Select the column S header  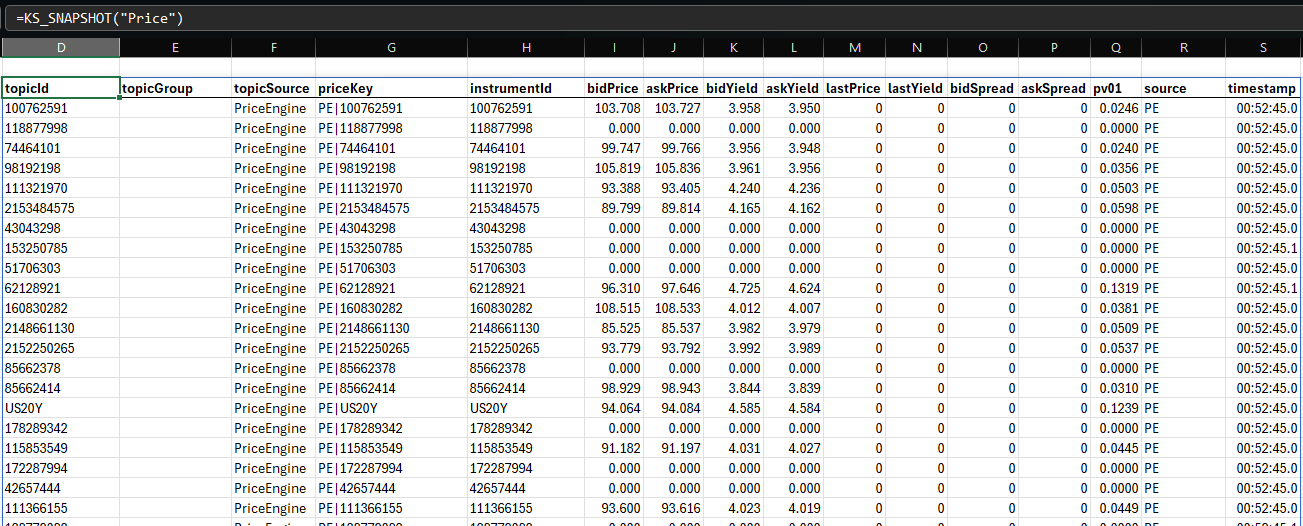pyautogui.click(x=1263, y=48)
